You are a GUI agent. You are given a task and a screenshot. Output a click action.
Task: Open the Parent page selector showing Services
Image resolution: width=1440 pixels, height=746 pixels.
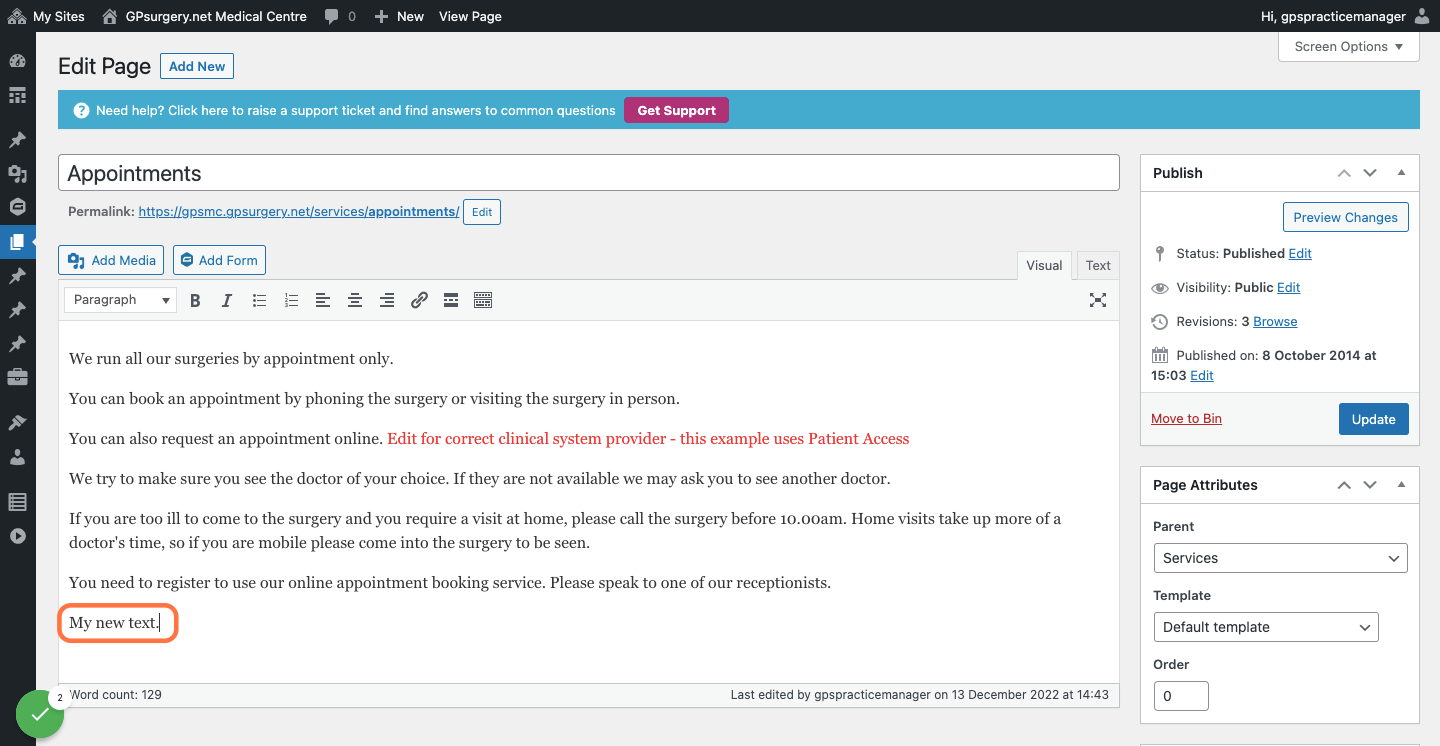pos(1280,558)
